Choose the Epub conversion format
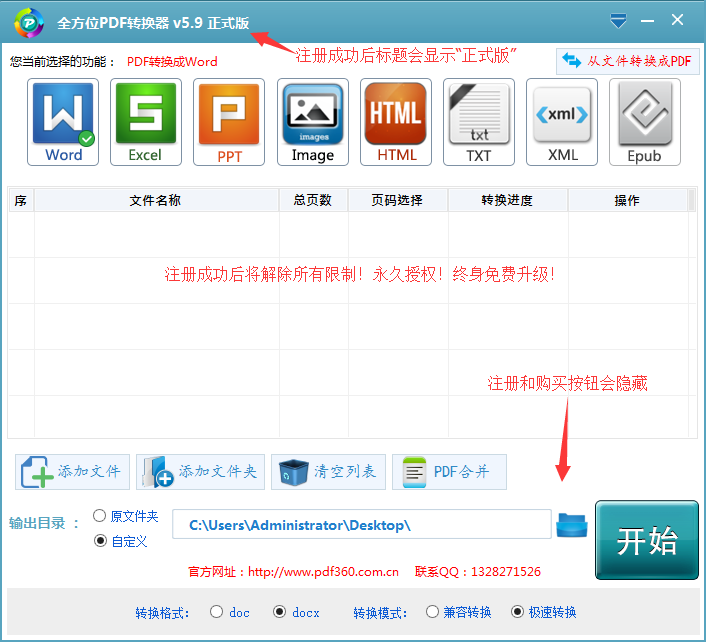 [x=645, y=122]
